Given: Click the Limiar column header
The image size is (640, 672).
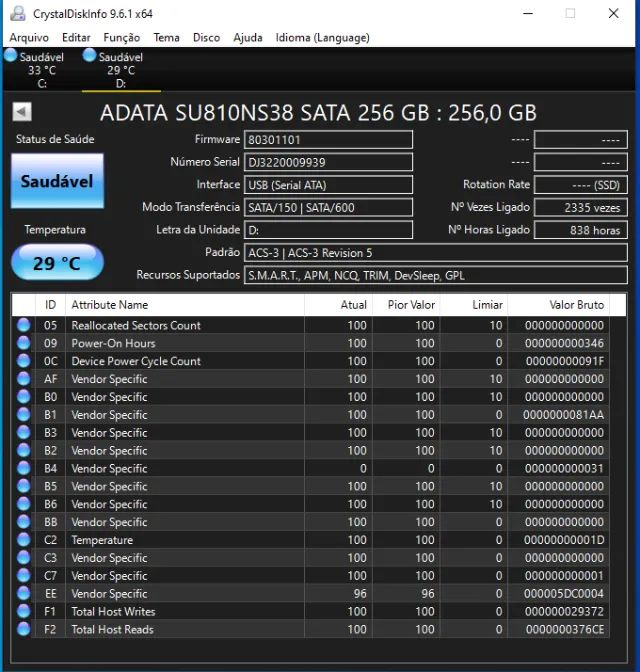Looking at the screenshot, I should coord(474,305).
